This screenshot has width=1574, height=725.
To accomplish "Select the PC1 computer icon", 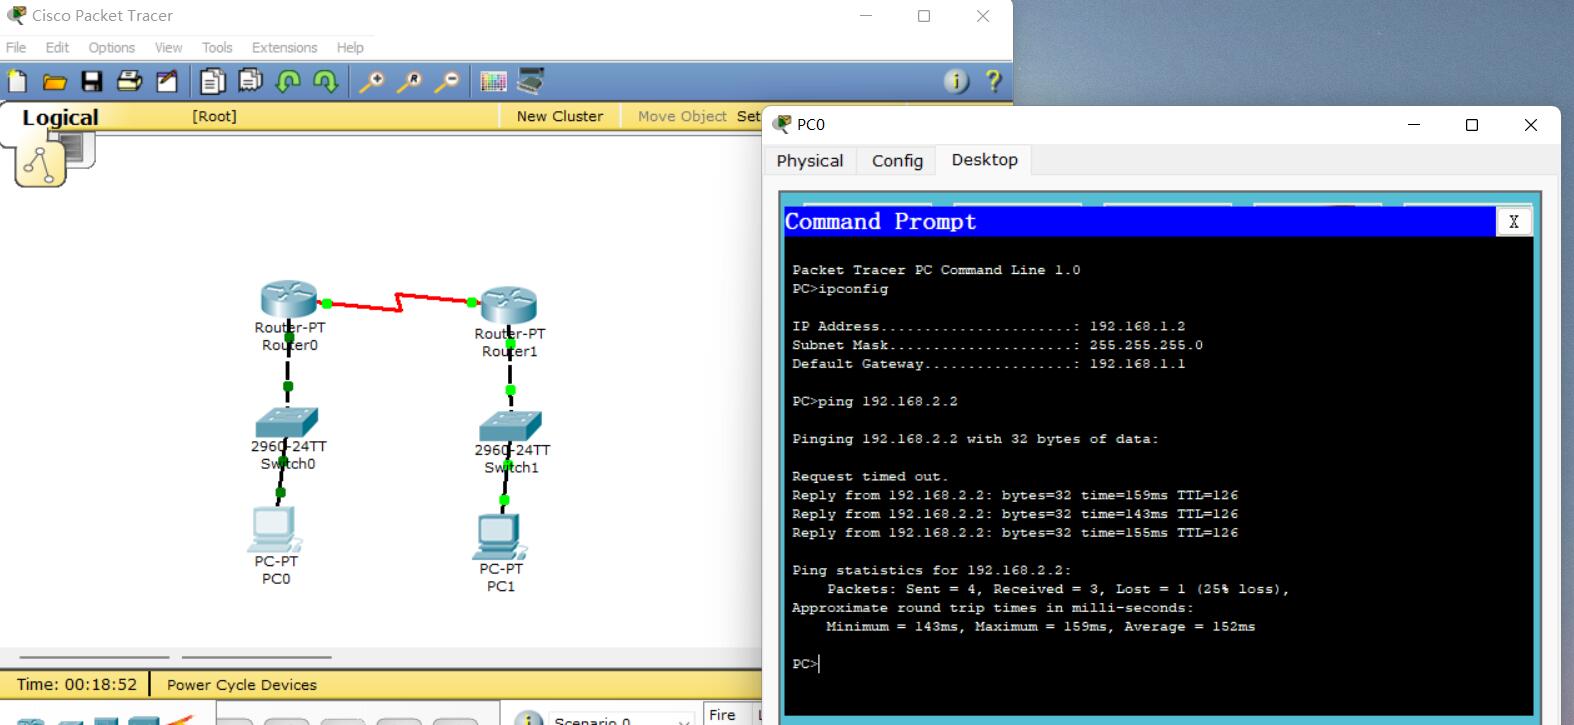I will 499,536.
